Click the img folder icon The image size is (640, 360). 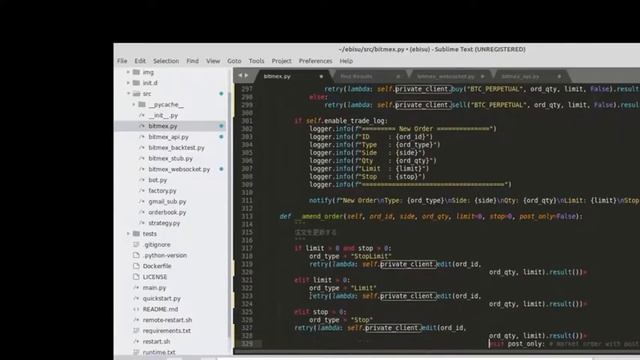pyautogui.click(x=136, y=72)
